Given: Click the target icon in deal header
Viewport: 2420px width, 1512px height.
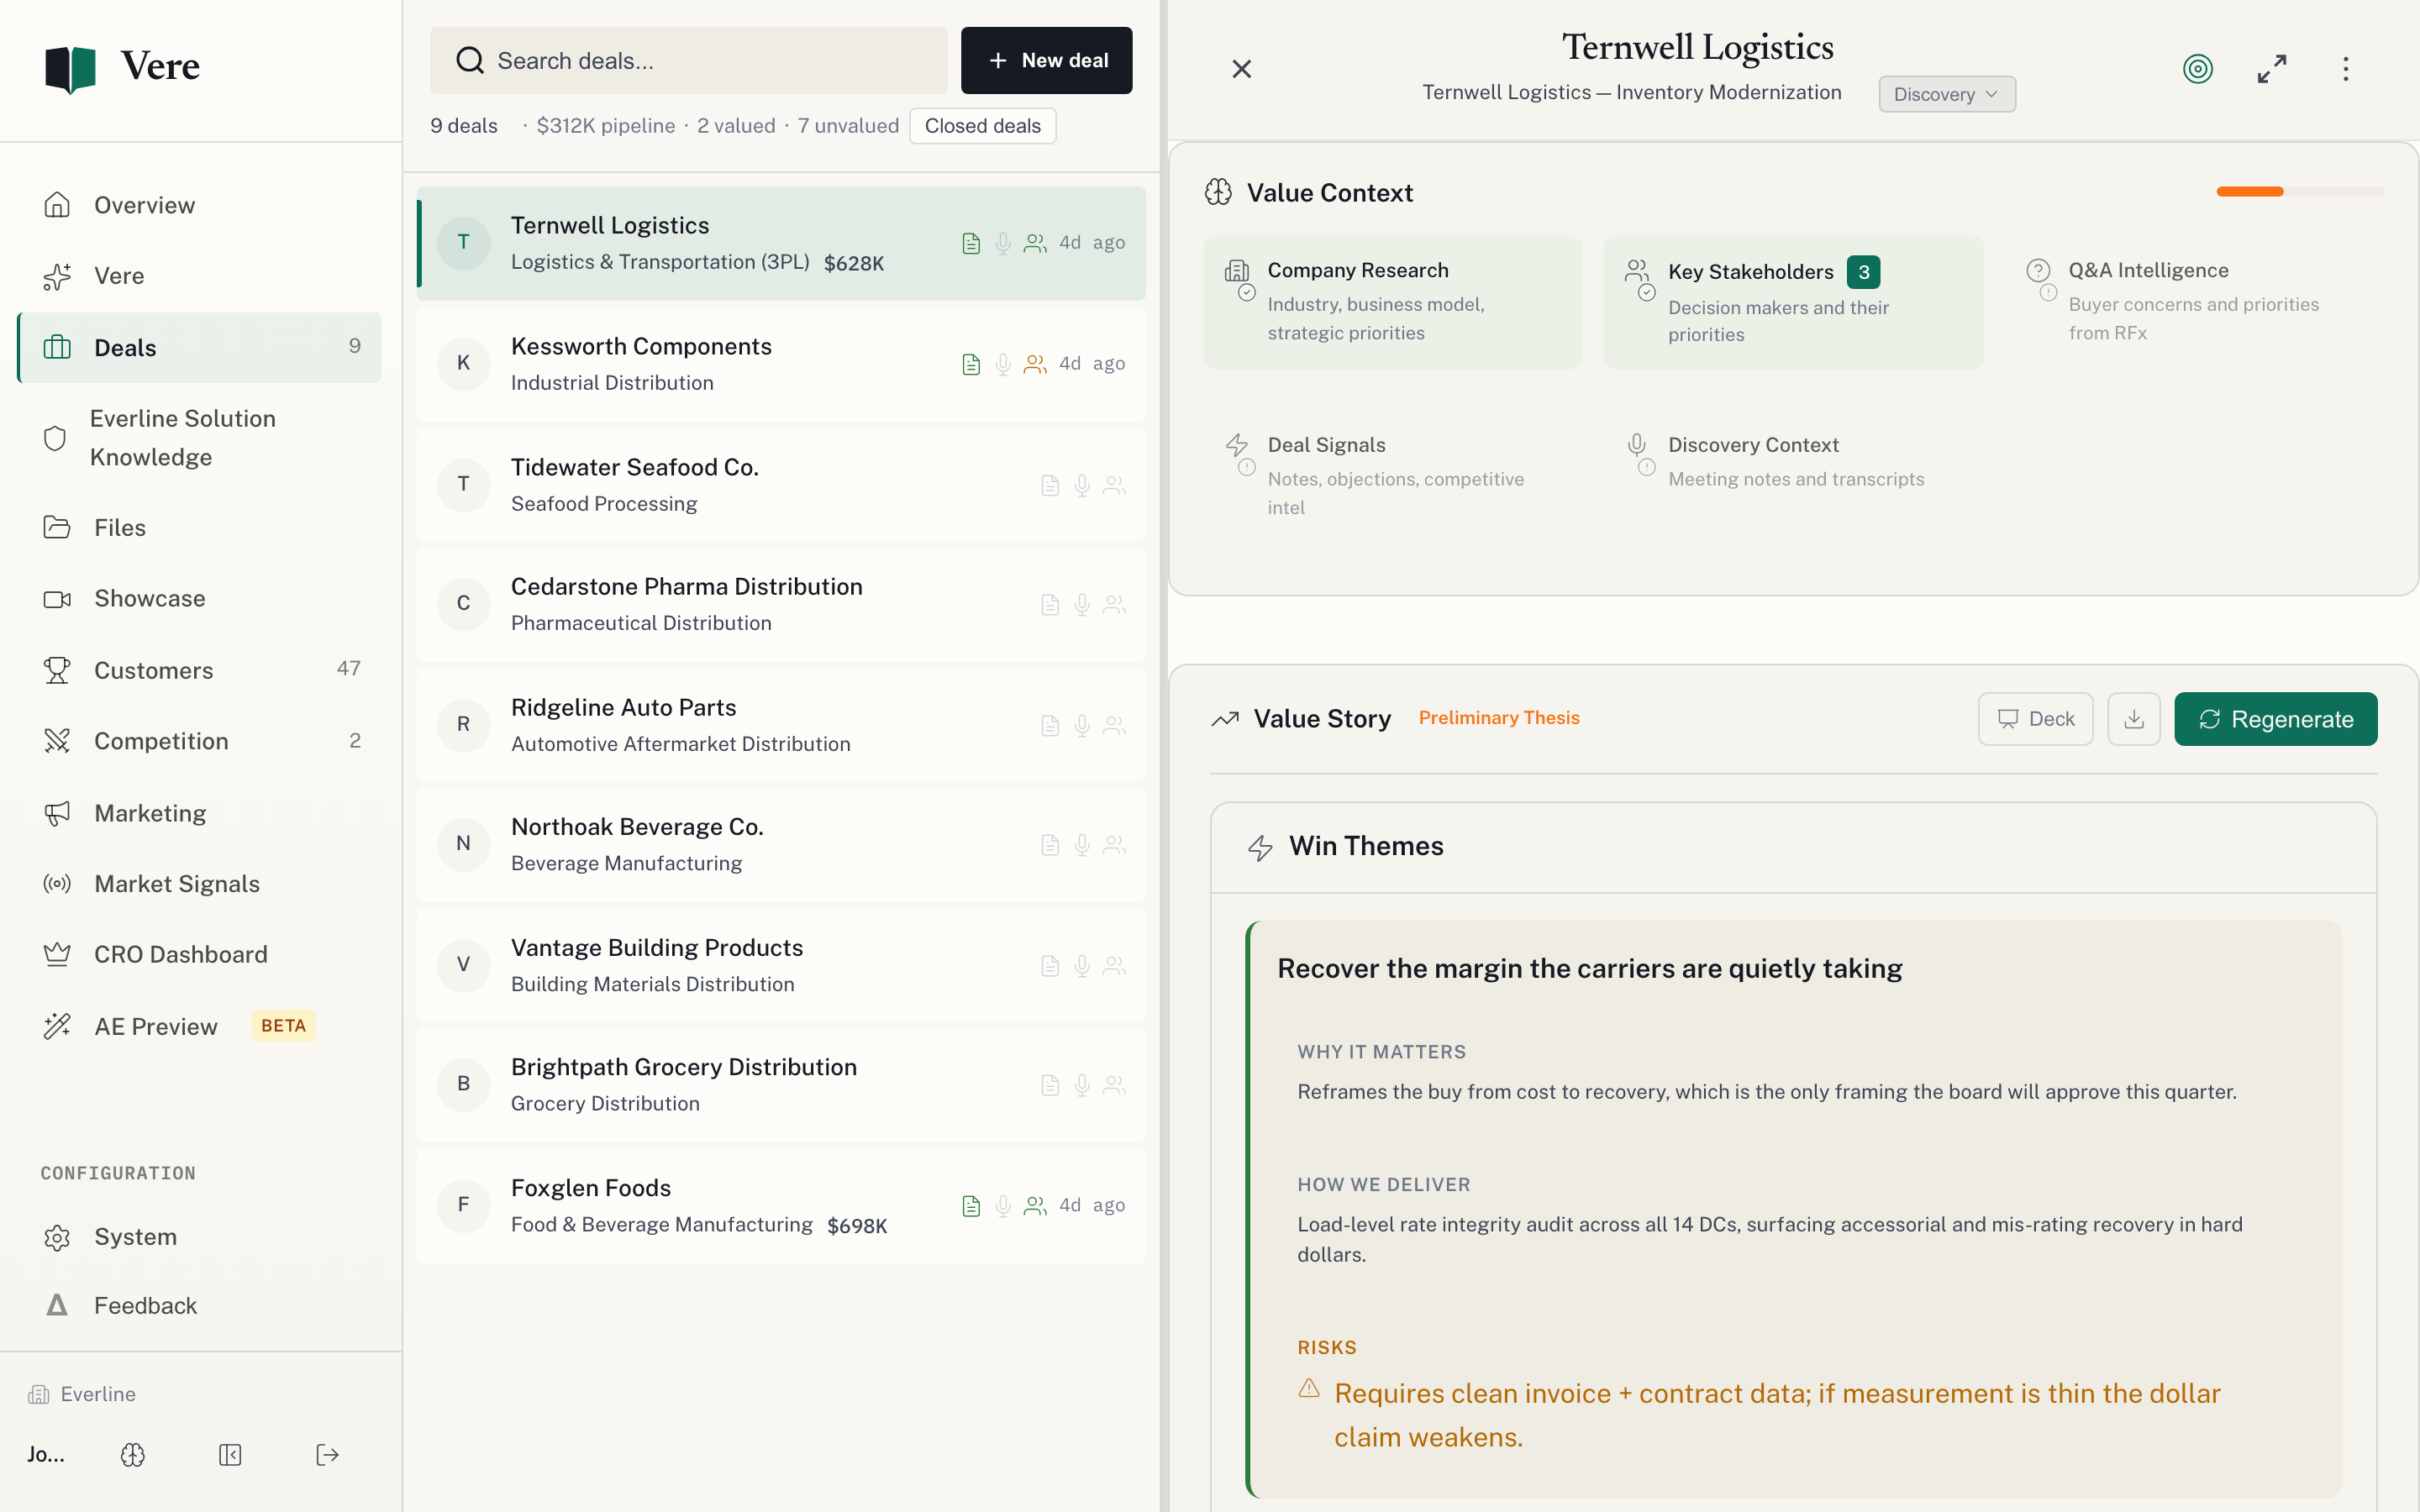Looking at the screenshot, I should pyautogui.click(x=2197, y=69).
